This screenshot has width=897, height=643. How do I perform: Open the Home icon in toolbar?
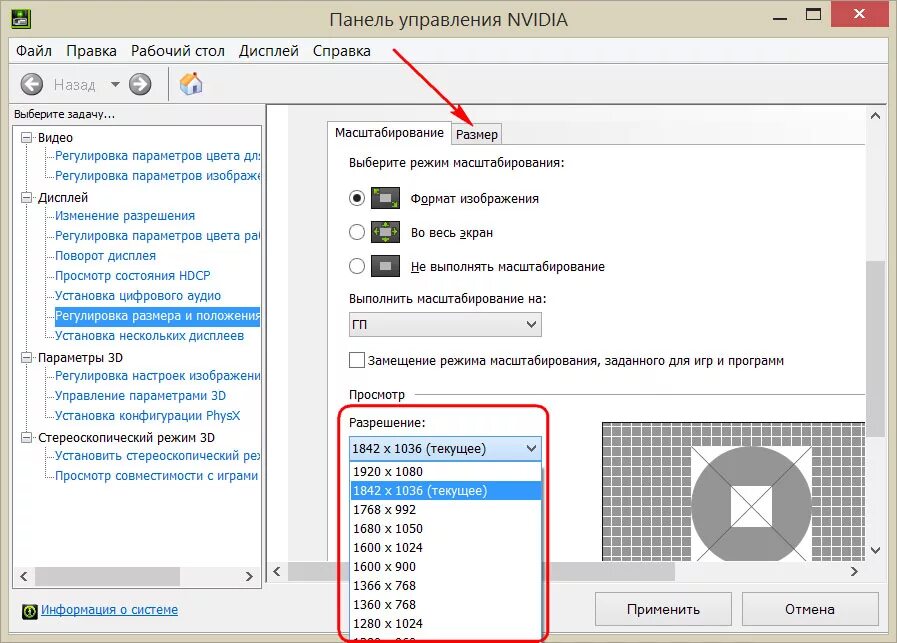pos(191,84)
